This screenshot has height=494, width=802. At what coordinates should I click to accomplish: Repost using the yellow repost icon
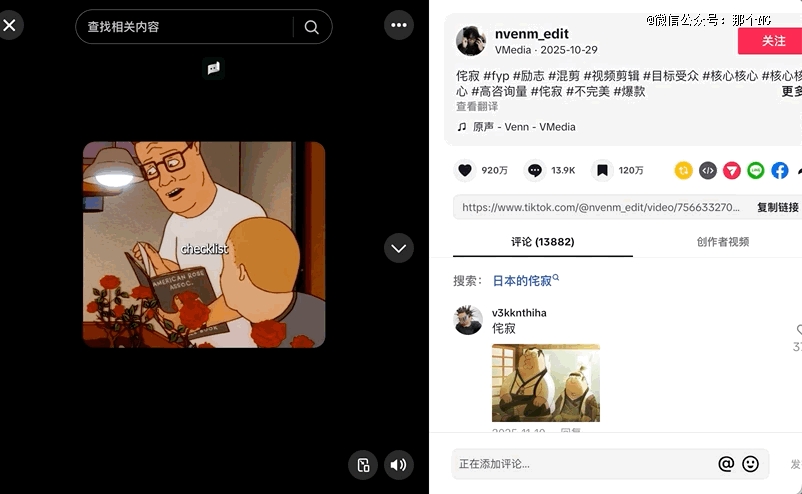(x=683, y=170)
